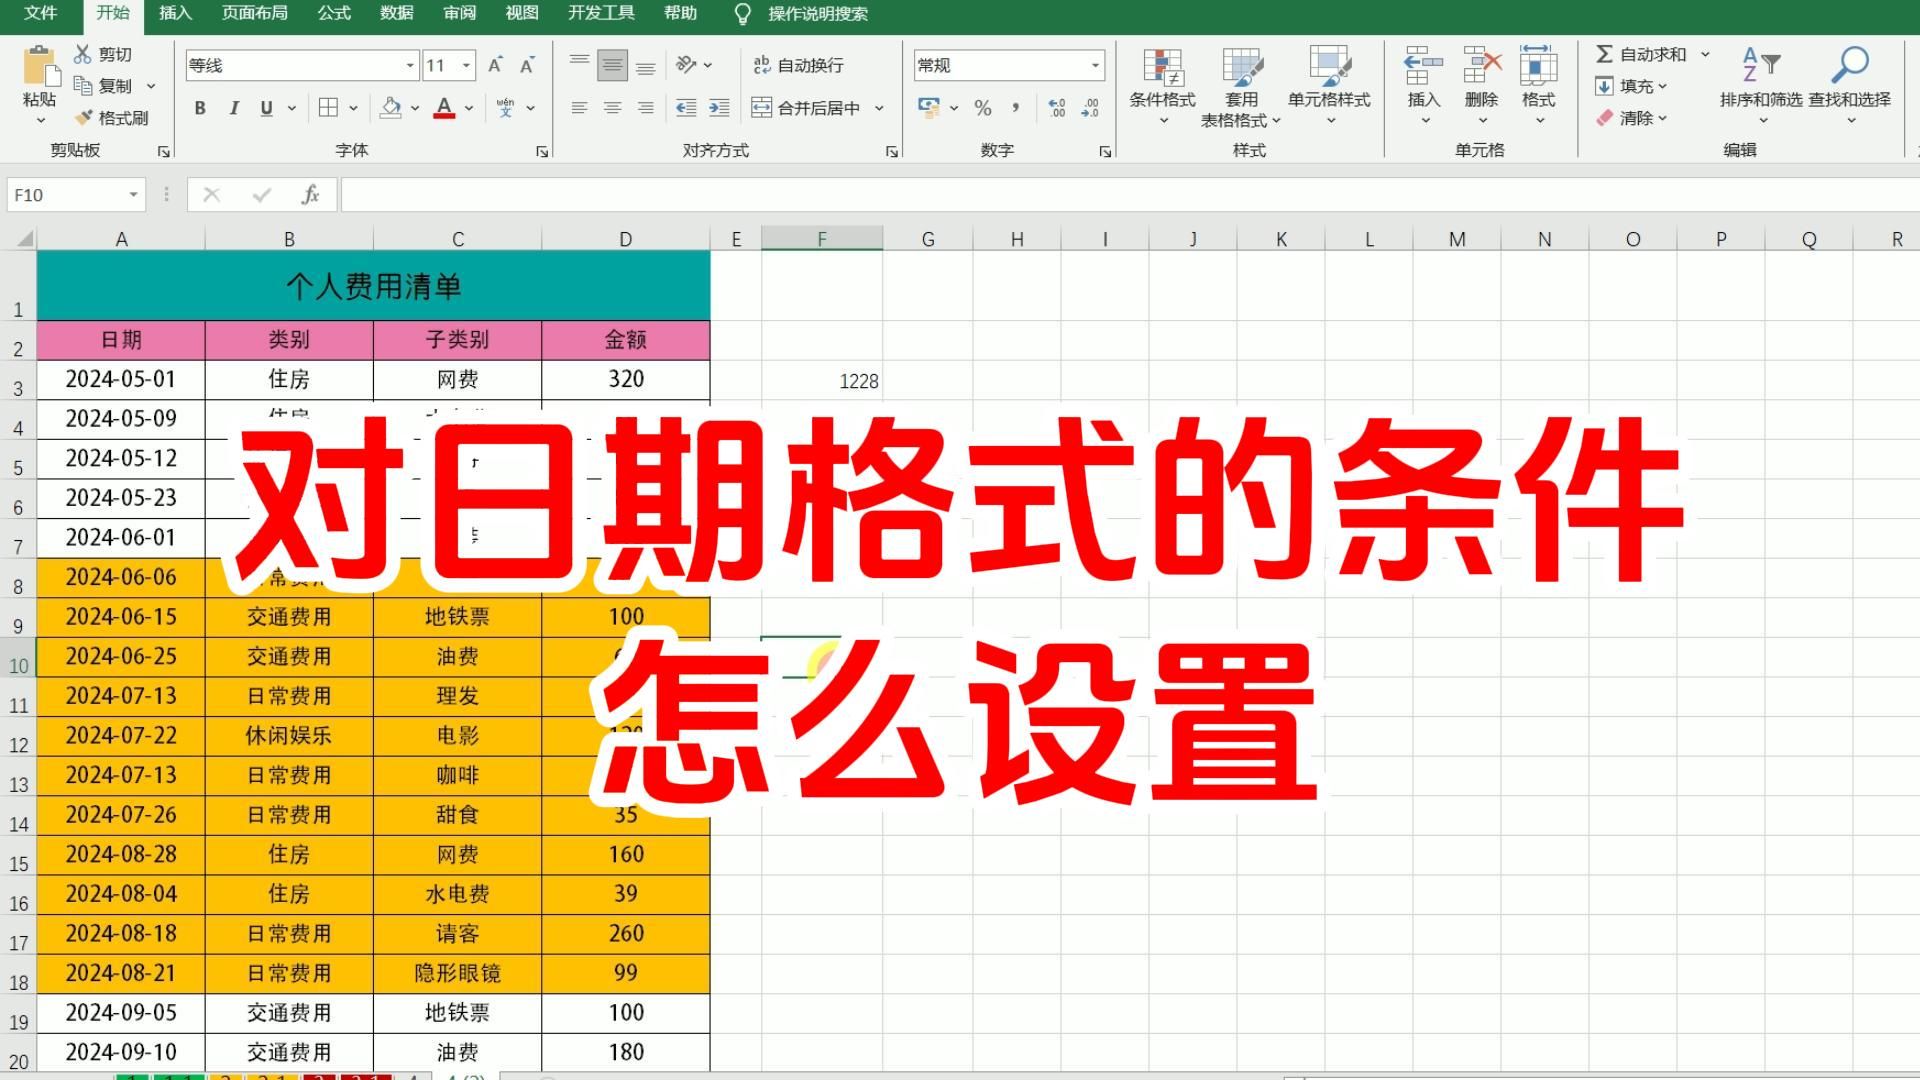This screenshot has width=1920, height=1080.
Task: Click the Name Box showing F10
Action: pos(76,195)
